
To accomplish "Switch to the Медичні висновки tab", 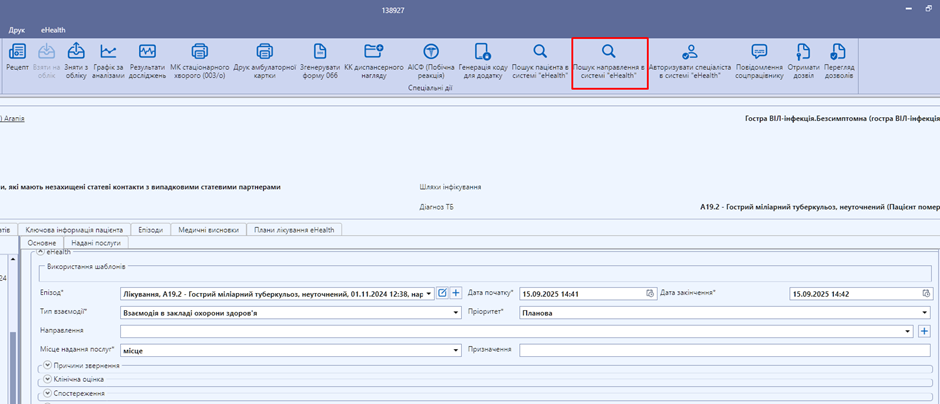I will [x=208, y=229].
